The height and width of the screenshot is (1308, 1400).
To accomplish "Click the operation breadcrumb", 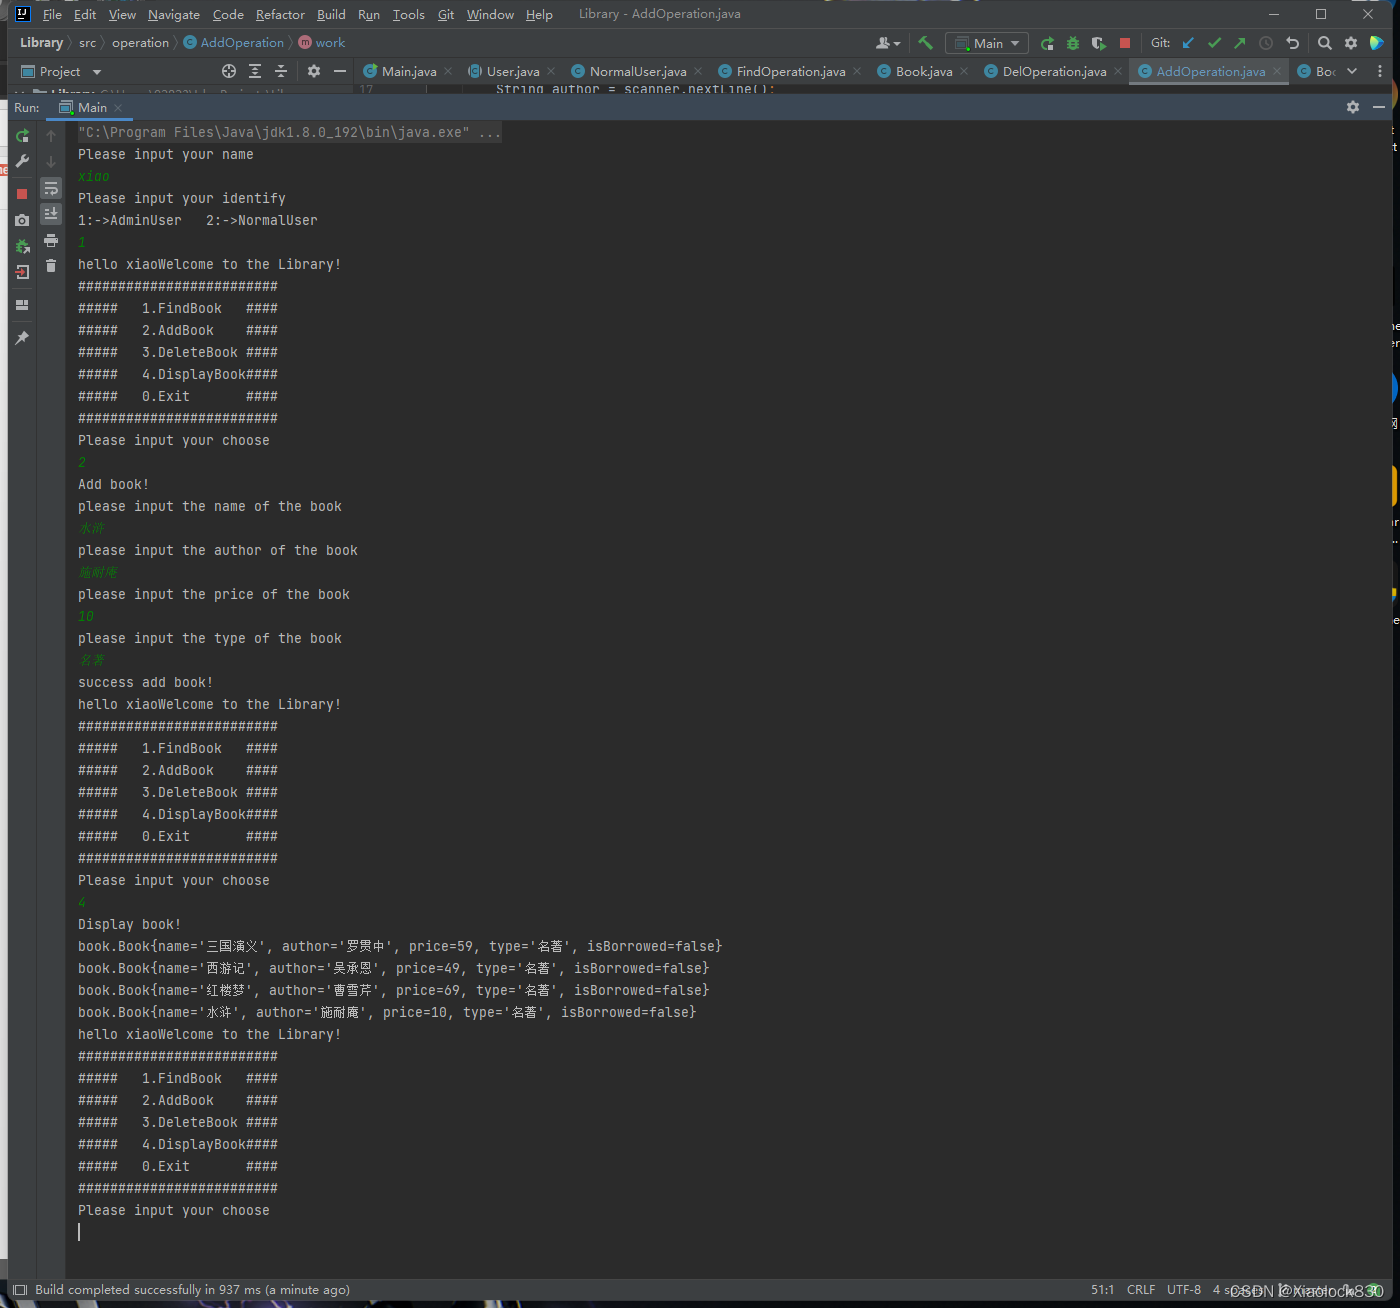I will [140, 43].
